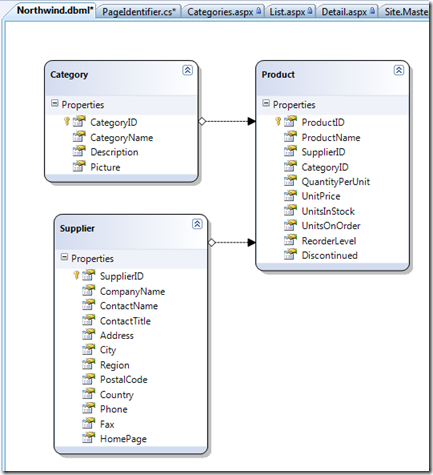The width and height of the screenshot is (433, 475).
Task: Collapse the Properties section in Category
Action: 55,103
